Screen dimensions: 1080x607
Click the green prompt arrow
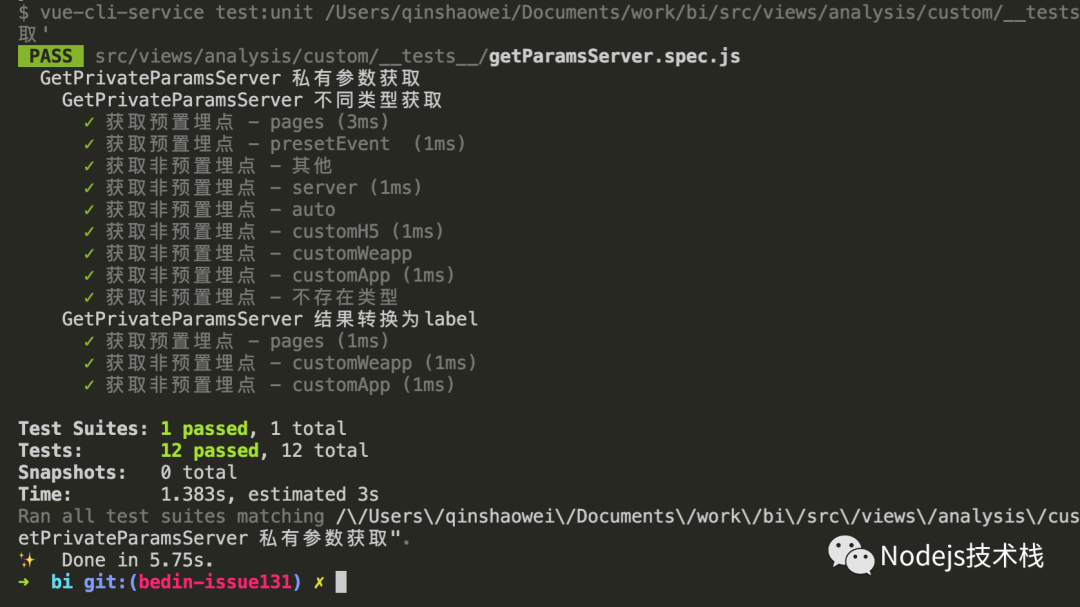coord(24,582)
